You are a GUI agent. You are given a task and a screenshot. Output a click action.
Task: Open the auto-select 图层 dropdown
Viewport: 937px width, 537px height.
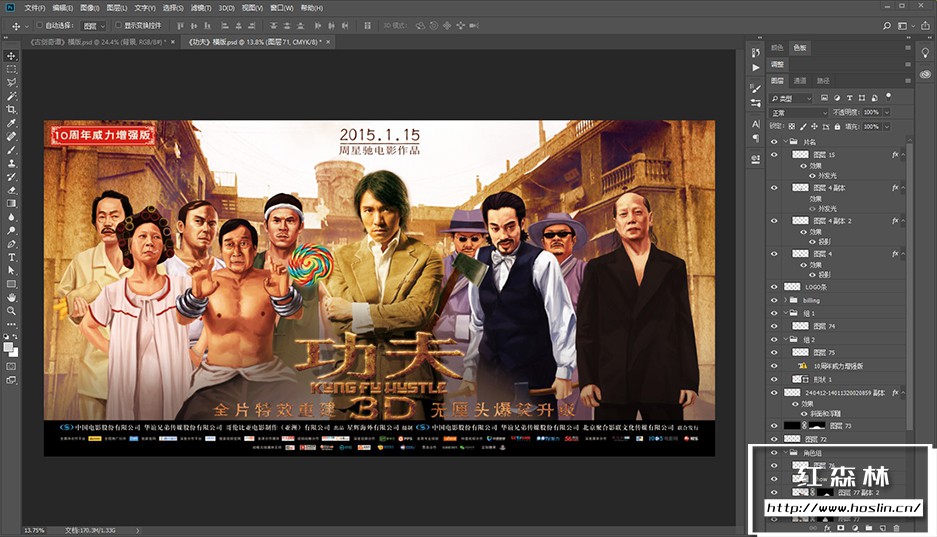[x=94, y=26]
